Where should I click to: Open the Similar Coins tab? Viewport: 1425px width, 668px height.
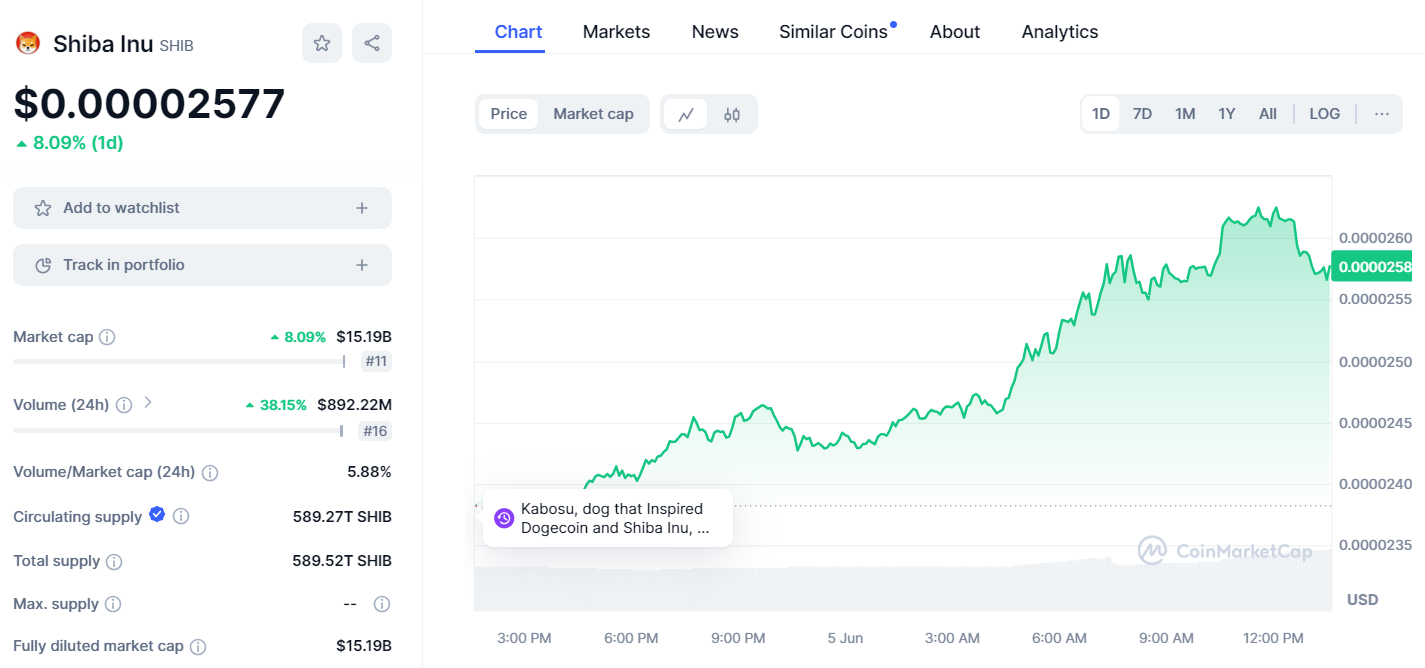834,32
